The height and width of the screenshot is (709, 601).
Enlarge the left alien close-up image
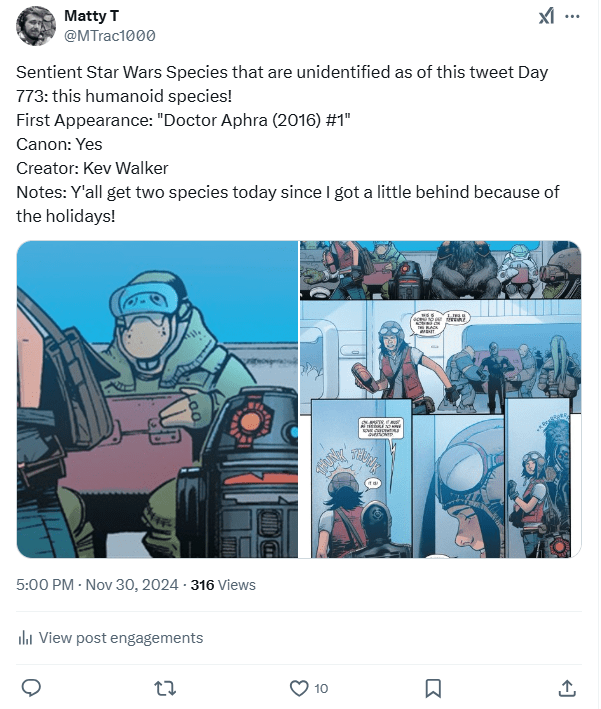(x=157, y=398)
